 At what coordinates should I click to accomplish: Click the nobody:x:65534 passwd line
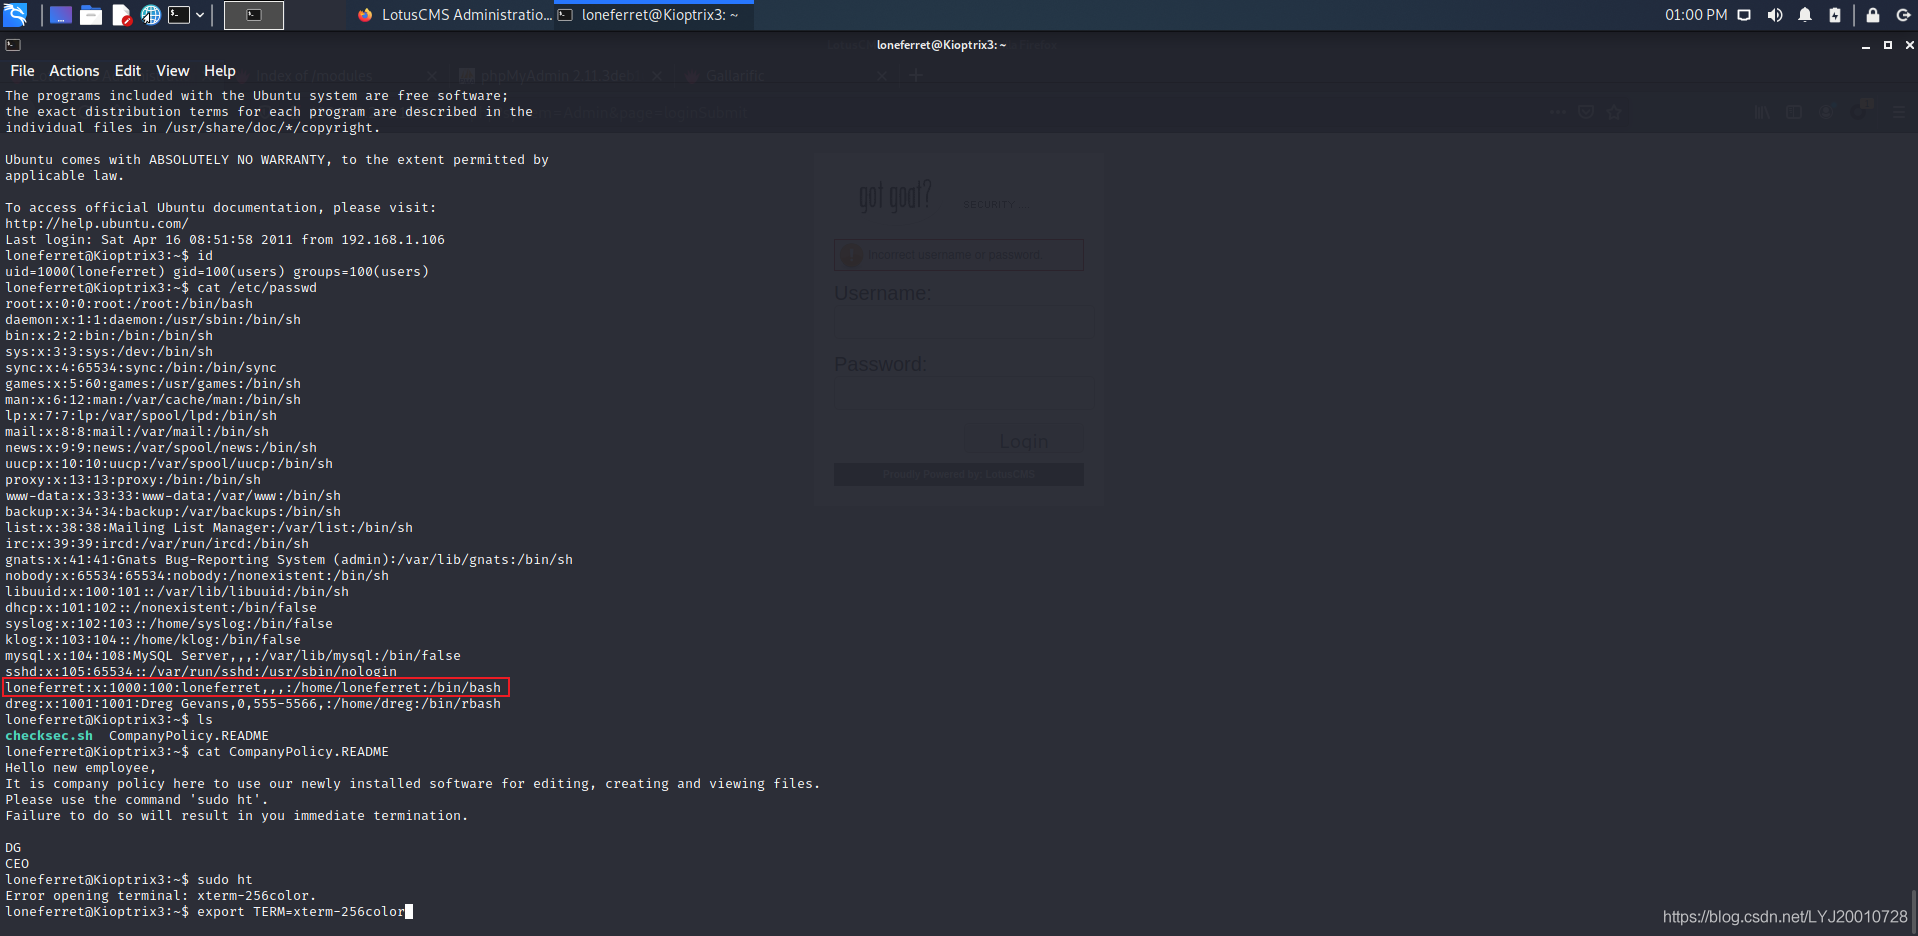tap(197, 576)
